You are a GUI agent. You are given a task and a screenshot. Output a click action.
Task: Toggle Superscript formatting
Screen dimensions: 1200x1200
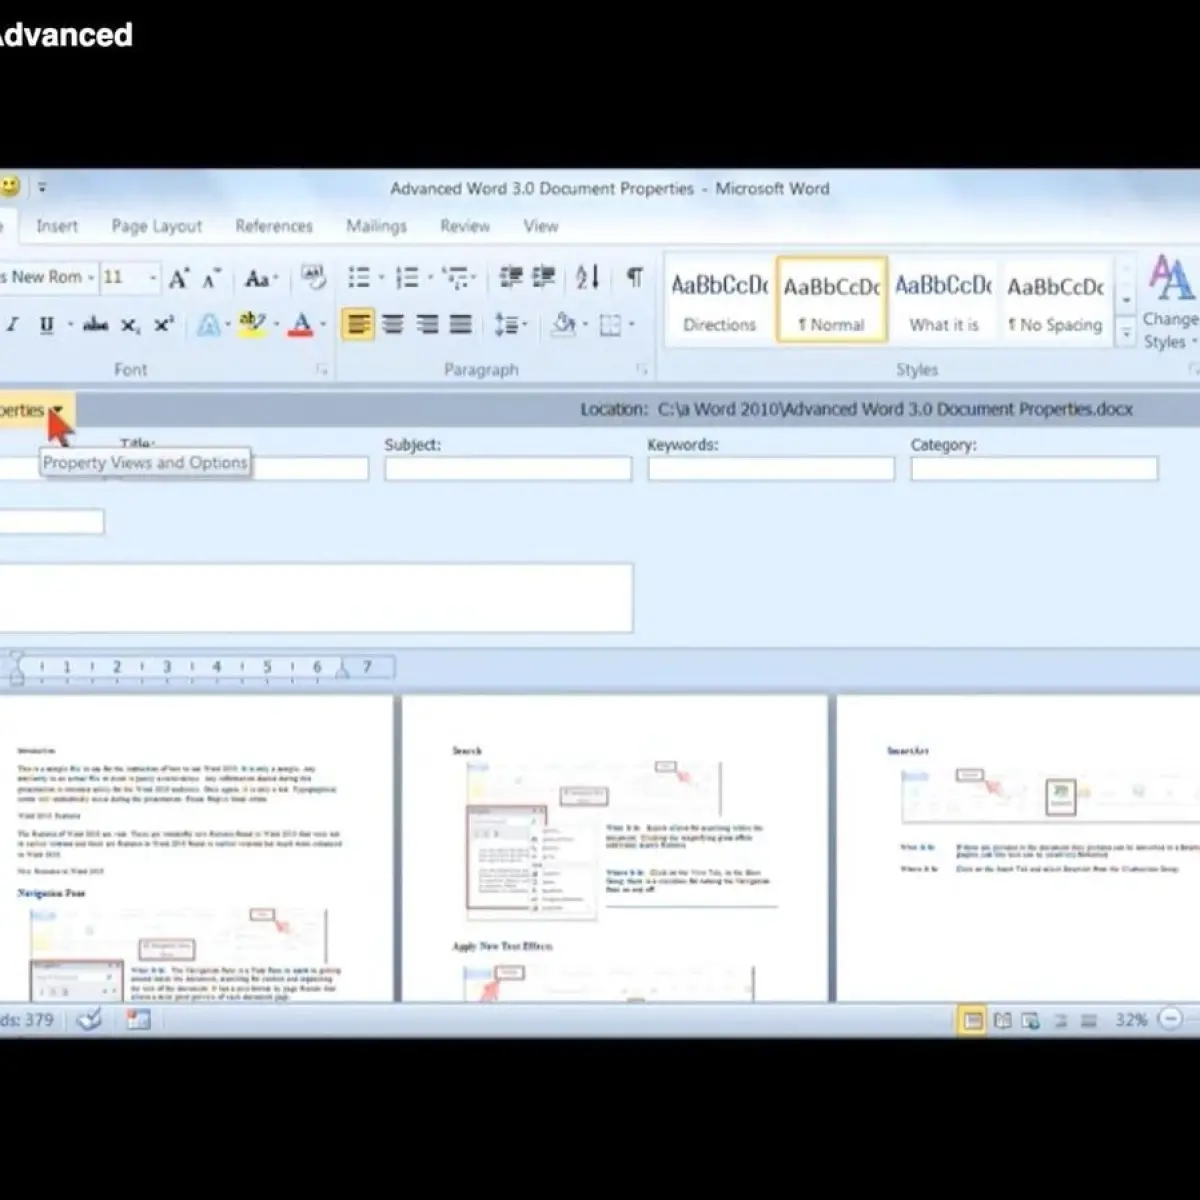[163, 325]
